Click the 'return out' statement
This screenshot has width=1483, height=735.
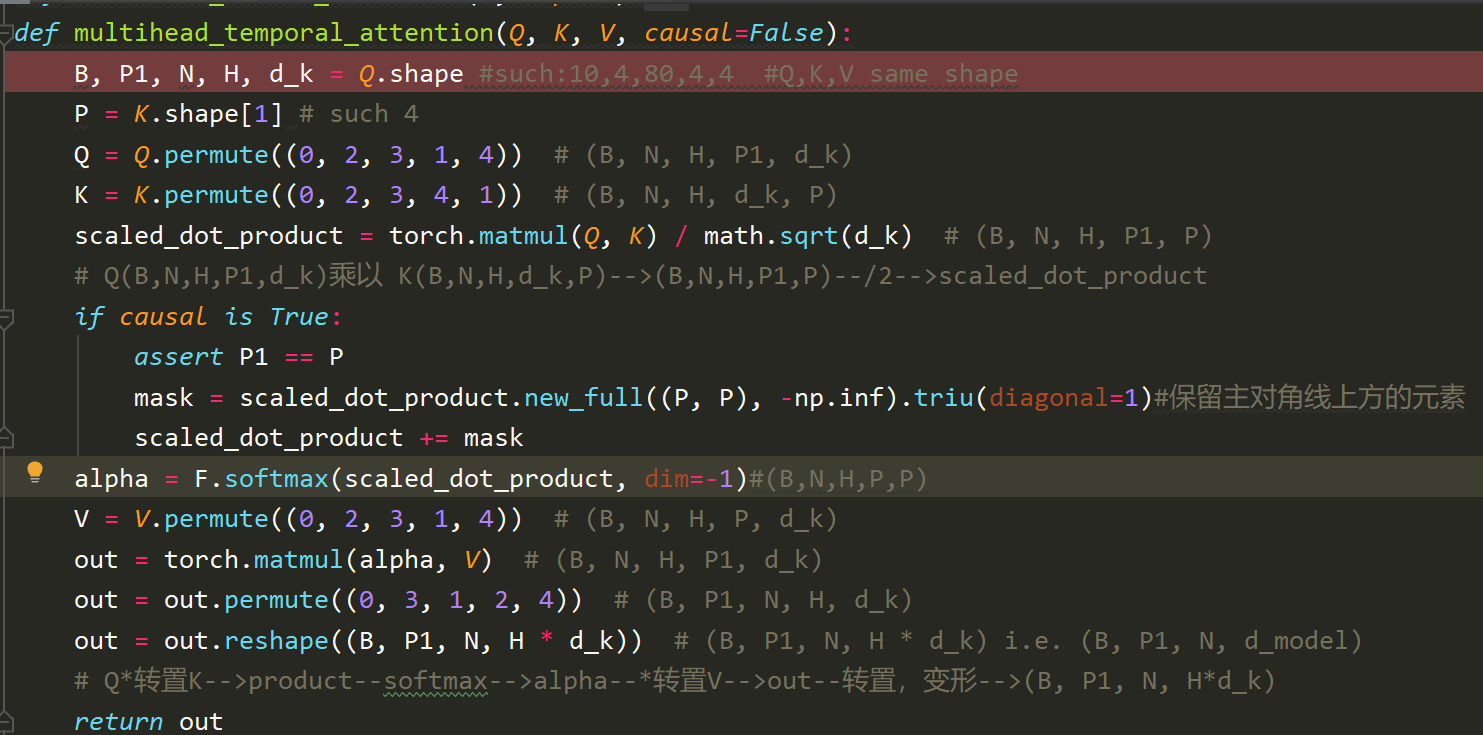pyautogui.click(x=148, y=722)
